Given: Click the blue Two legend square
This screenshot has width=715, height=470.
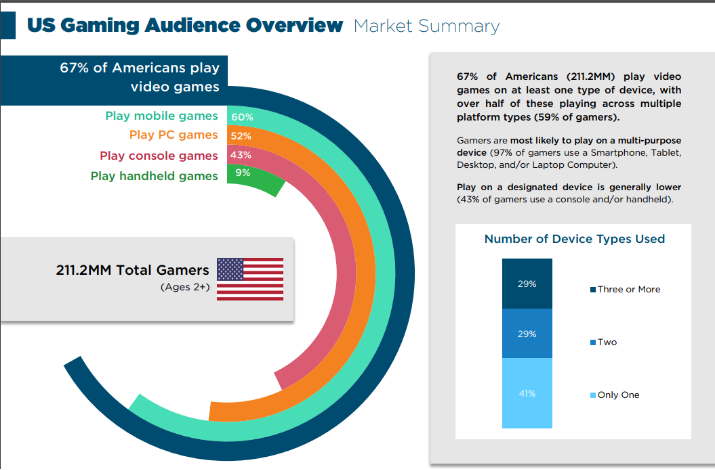Looking at the screenshot, I should point(591,342).
